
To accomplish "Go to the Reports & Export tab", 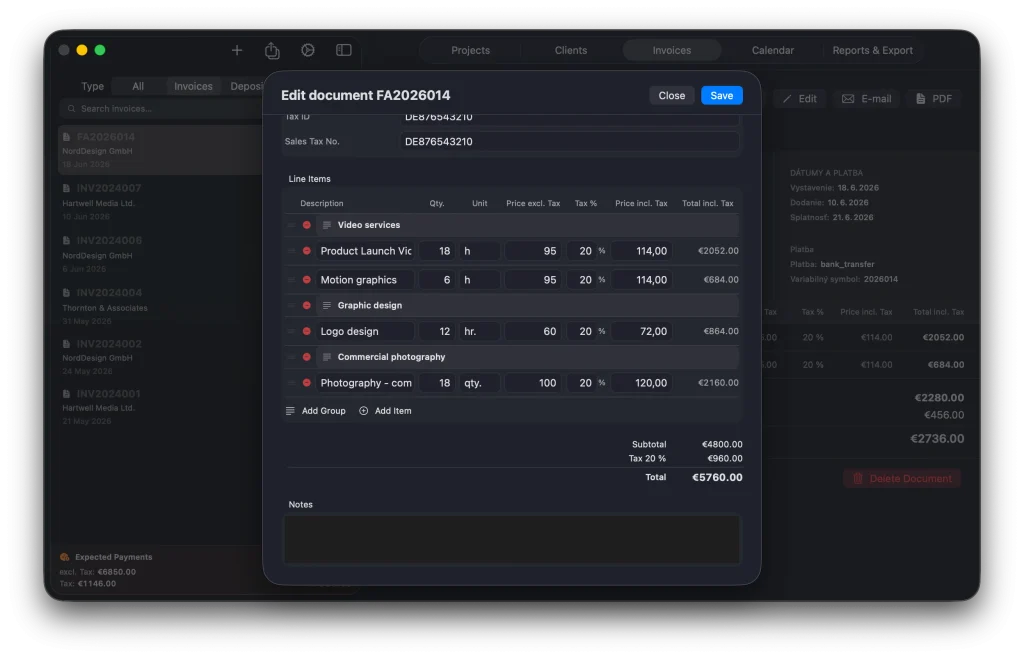I will tap(872, 50).
